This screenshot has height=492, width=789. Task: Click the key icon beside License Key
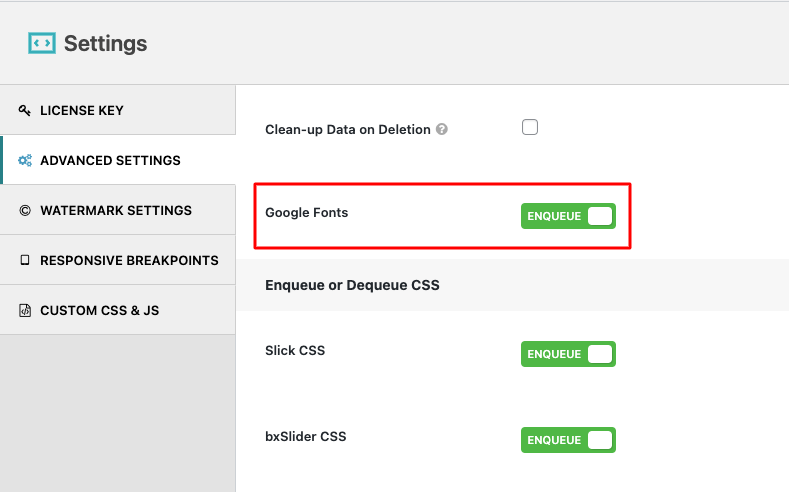(x=25, y=110)
